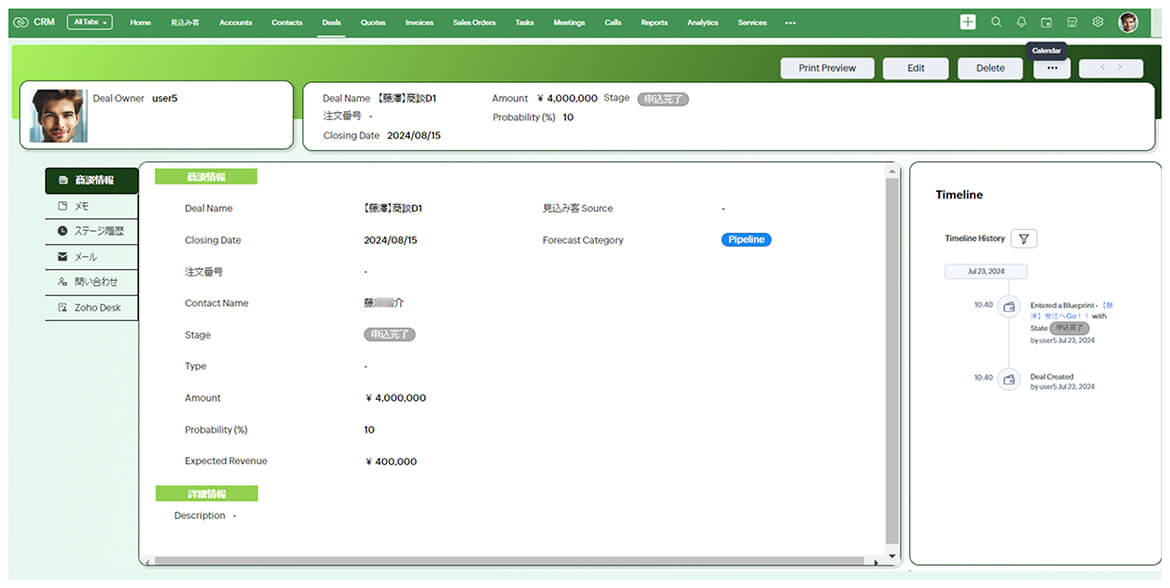
Task: Go to the Home tab
Action: coord(140,22)
